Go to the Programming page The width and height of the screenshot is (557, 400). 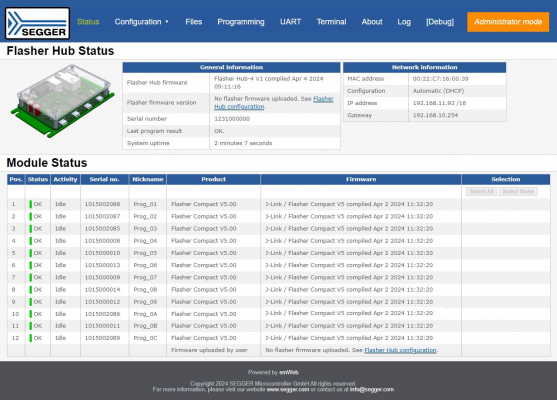pos(241,22)
